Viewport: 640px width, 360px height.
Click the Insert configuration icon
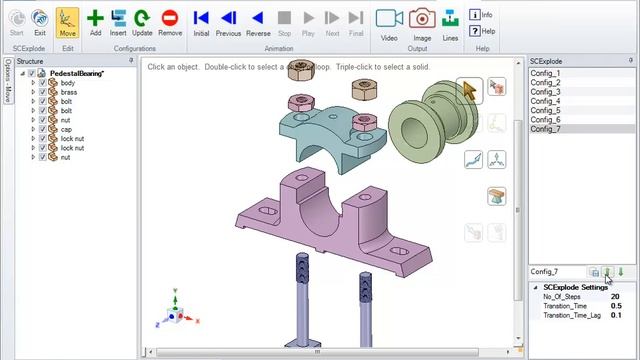click(x=118, y=24)
